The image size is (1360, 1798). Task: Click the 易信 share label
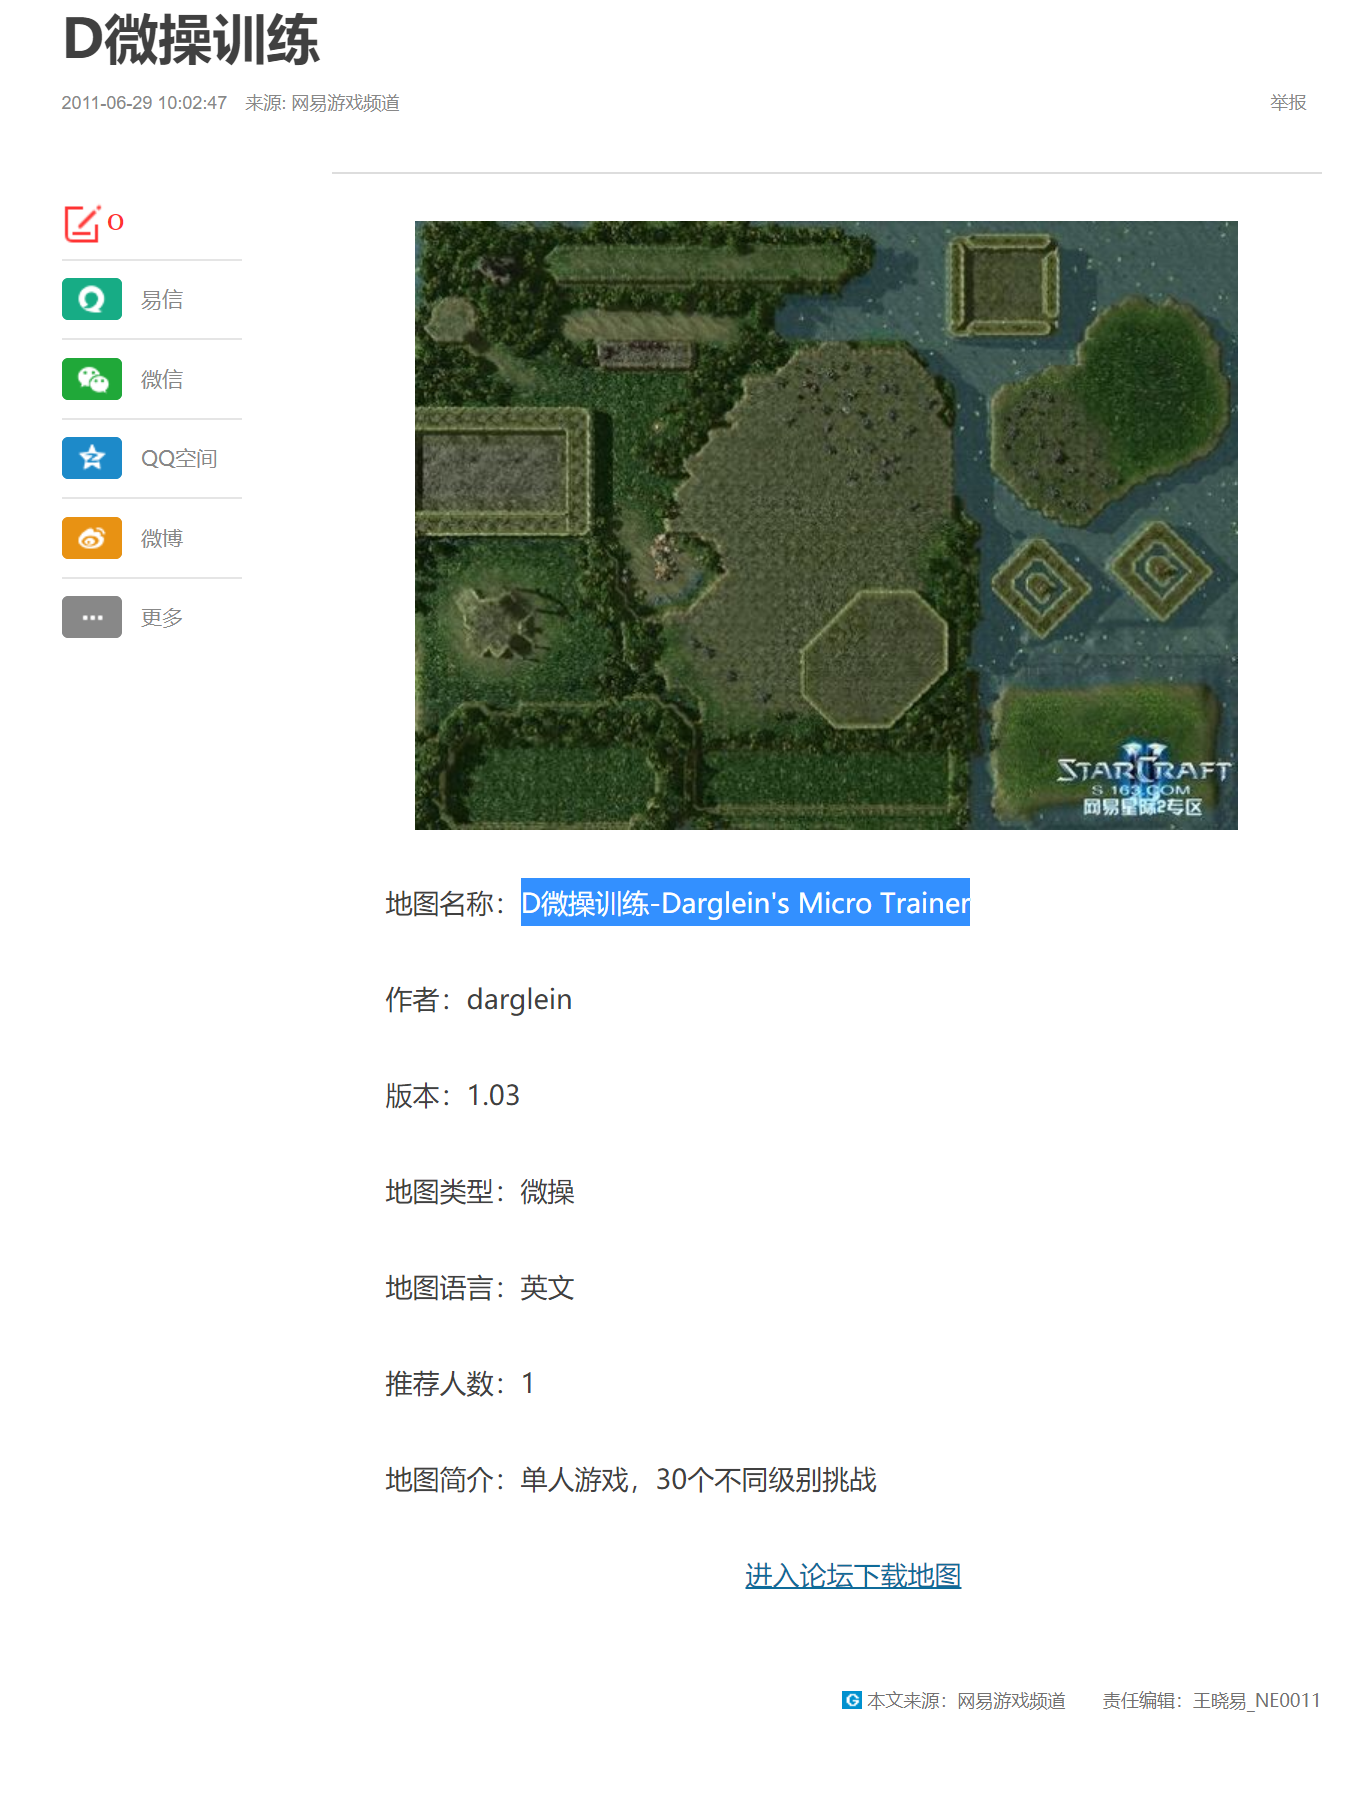(162, 300)
